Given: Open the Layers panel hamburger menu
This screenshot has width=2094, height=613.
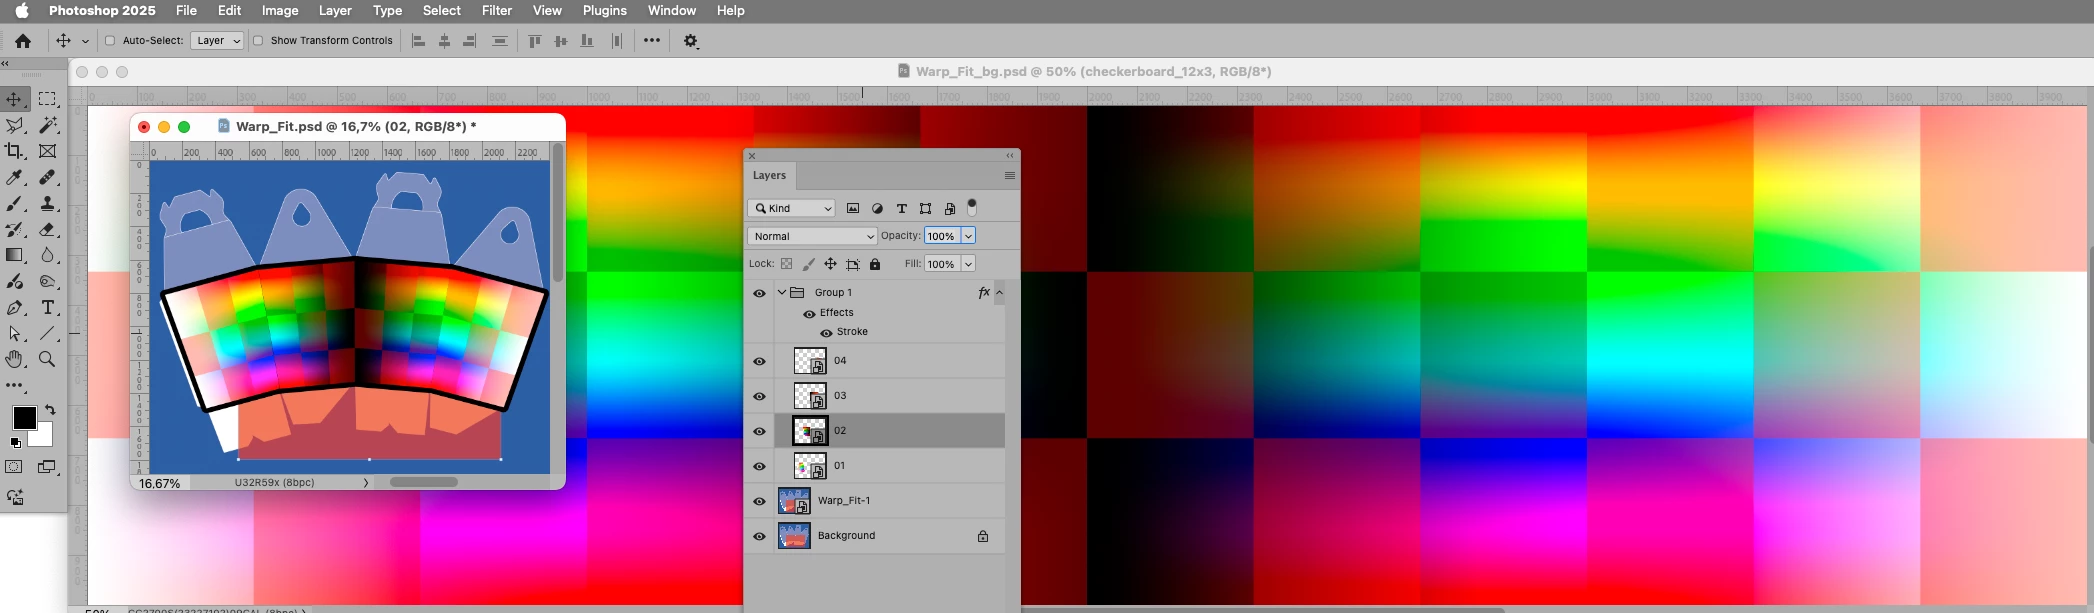Looking at the screenshot, I should click(x=1010, y=176).
